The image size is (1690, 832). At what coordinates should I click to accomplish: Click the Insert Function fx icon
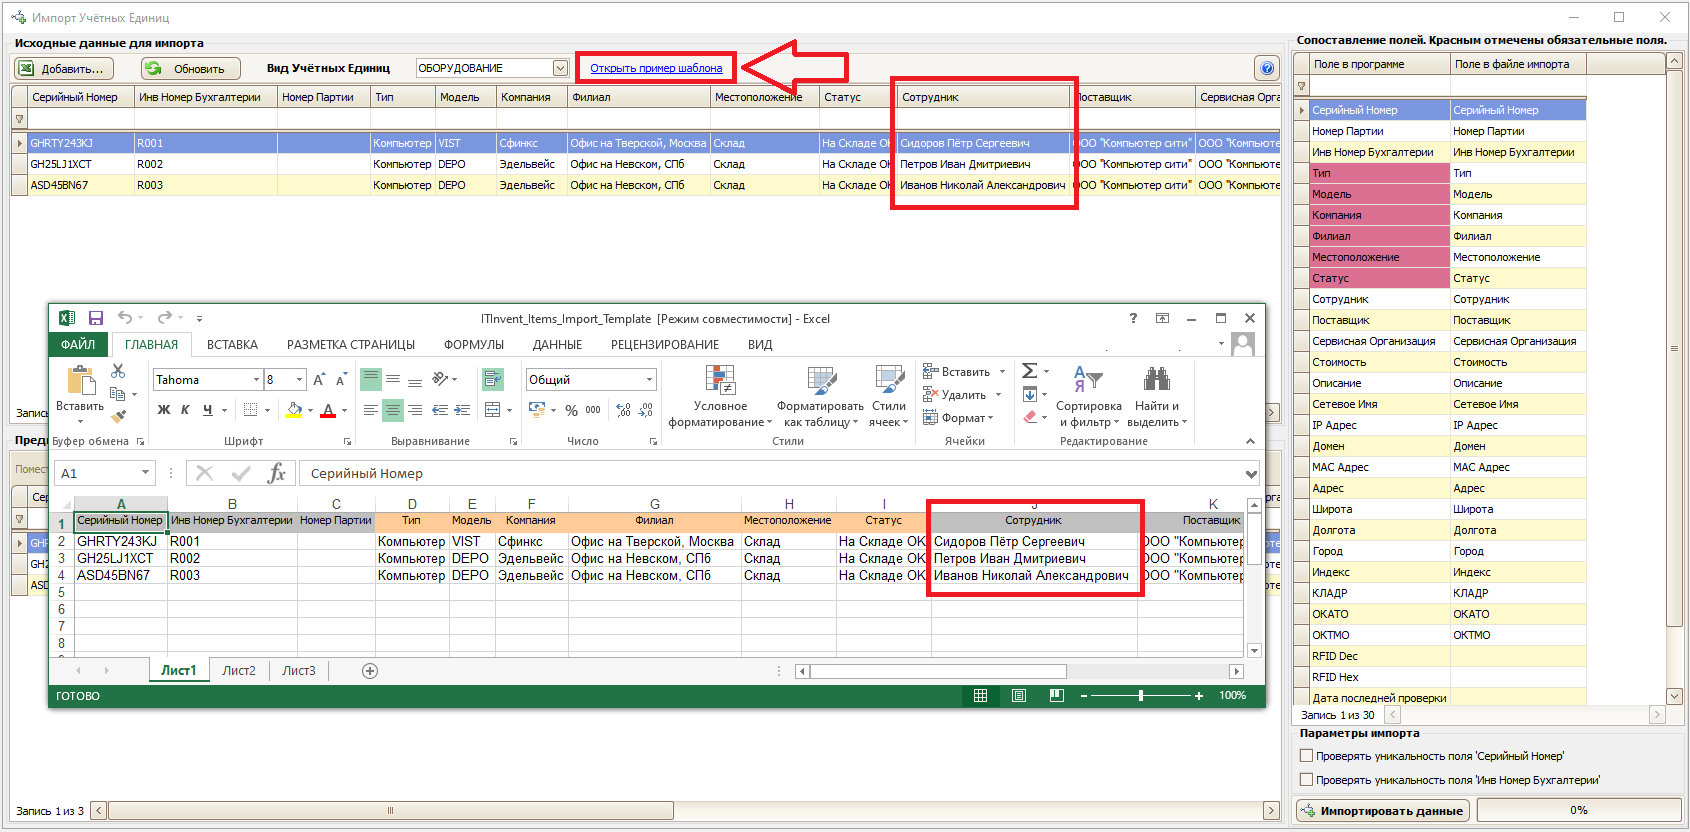(x=277, y=473)
